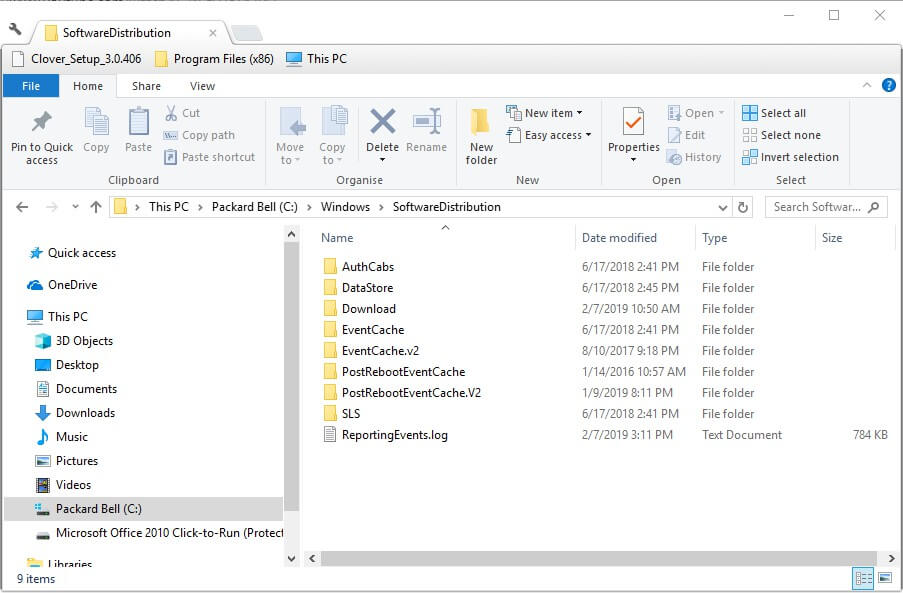Switch to large thumbnails view icon

[885, 578]
